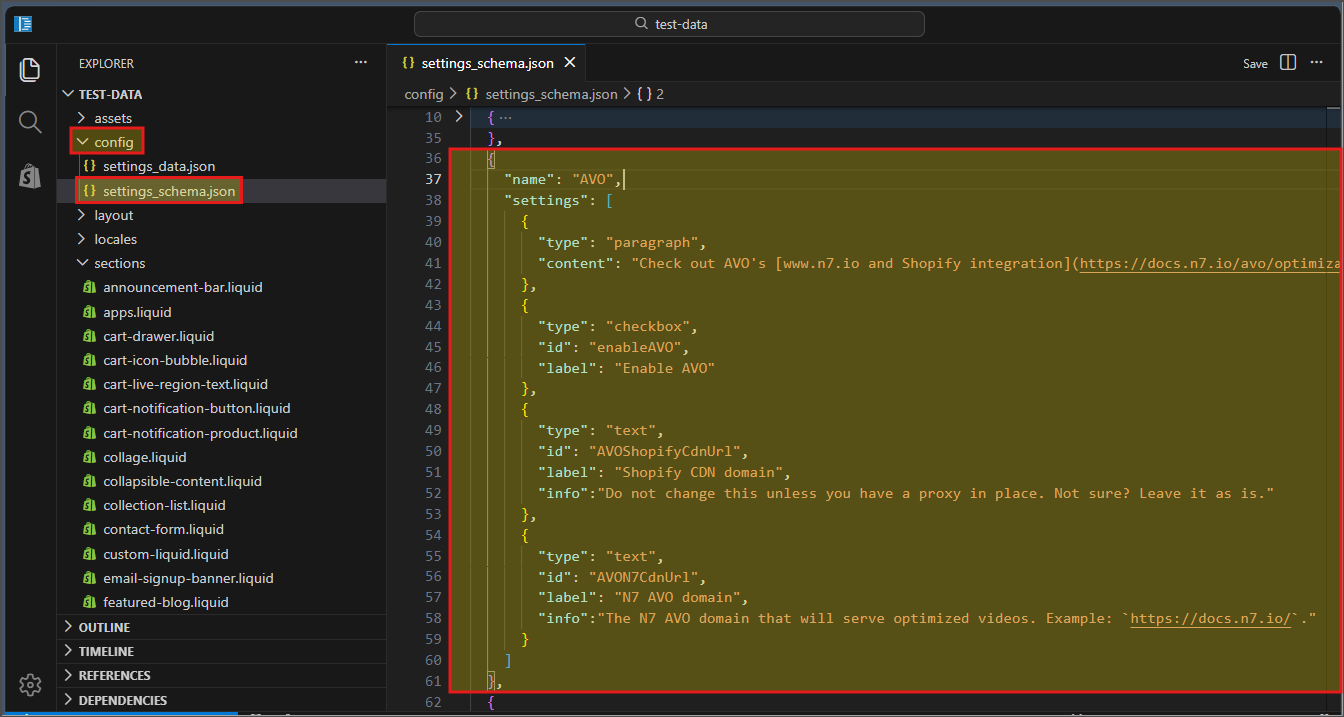Close the settings_schema.json tab
The width and height of the screenshot is (1344, 717).
tap(570, 62)
